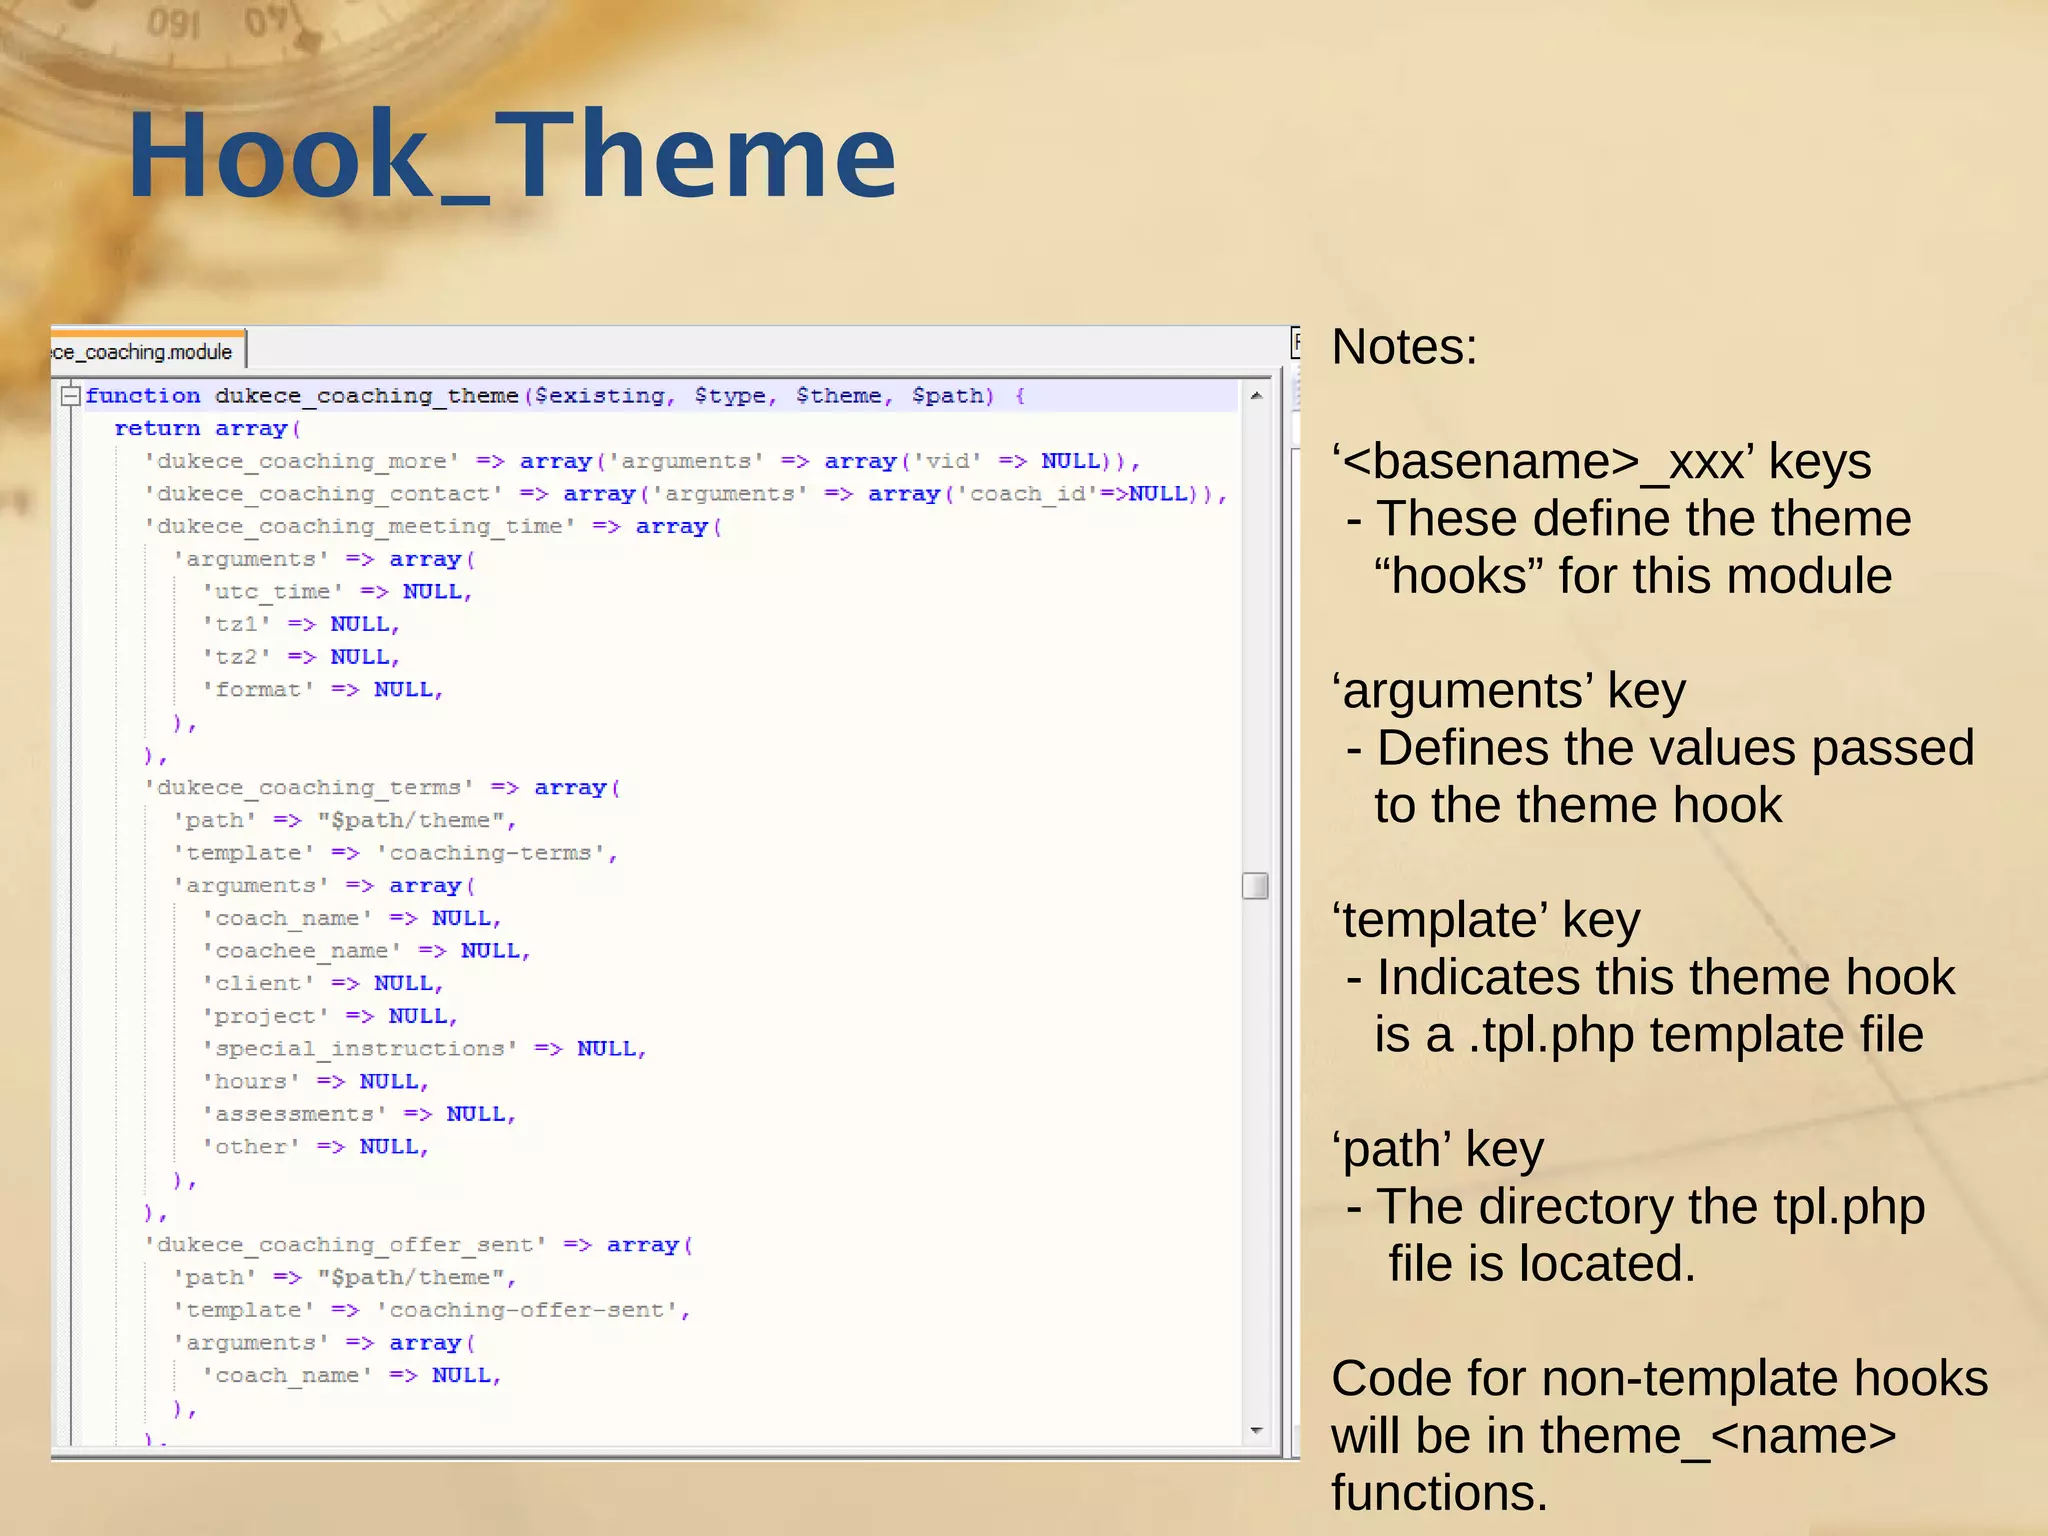
Task: Click the 'special_instructions' => NULL line
Action: (x=425, y=1049)
